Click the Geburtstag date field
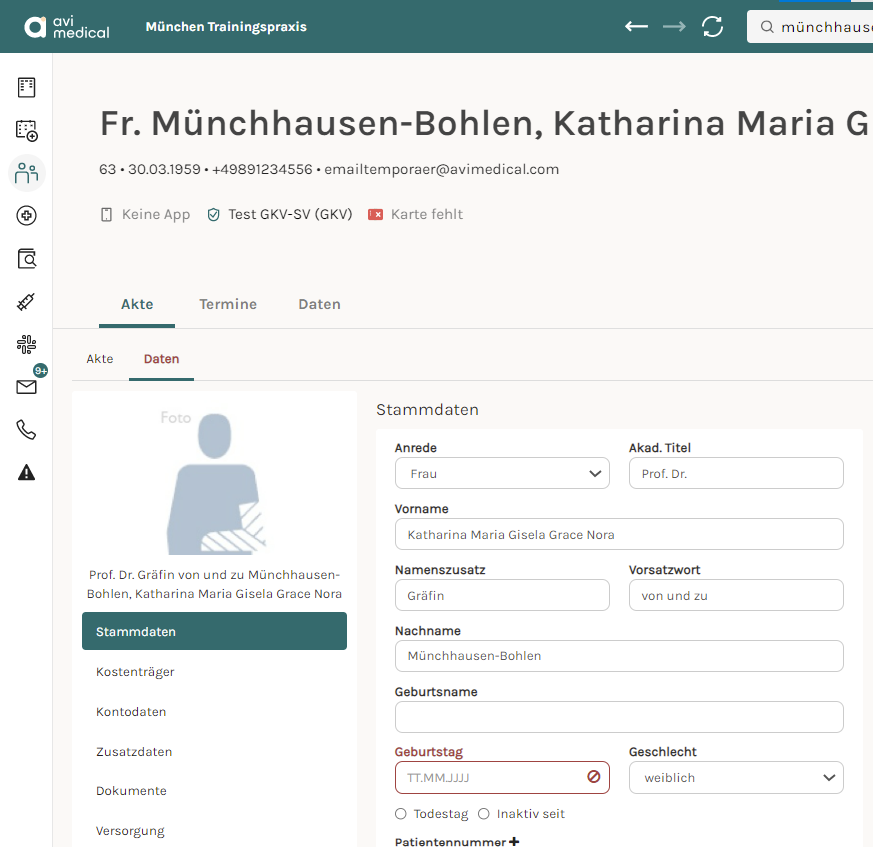The image size is (873, 847). pos(502,777)
